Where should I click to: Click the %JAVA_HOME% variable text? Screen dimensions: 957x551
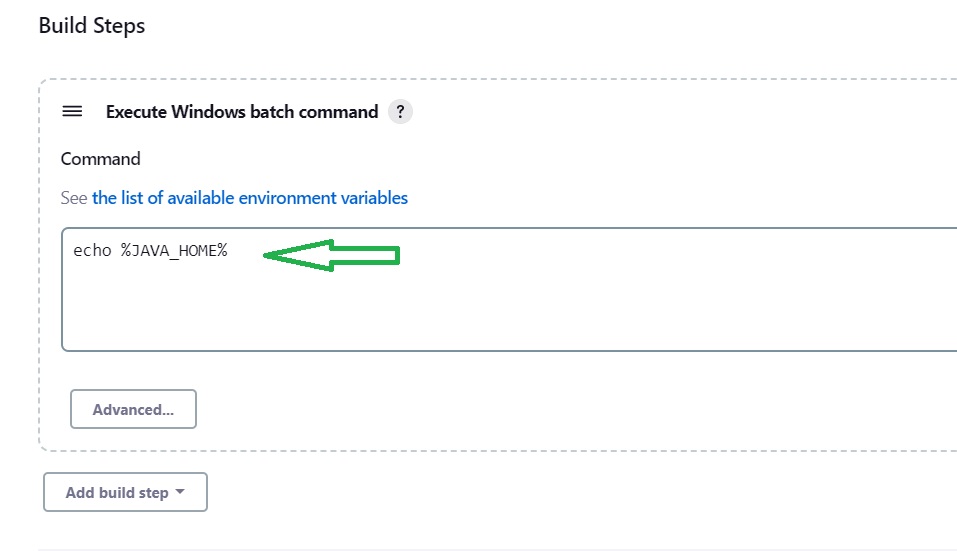coord(174,251)
